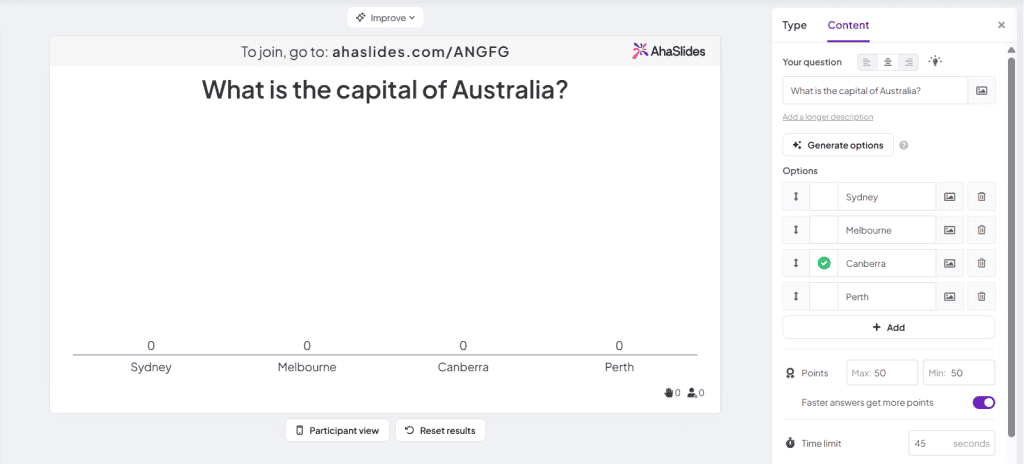The width and height of the screenshot is (1024, 464).
Task: Mark Perth as the correct answer
Action: [x=824, y=297]
